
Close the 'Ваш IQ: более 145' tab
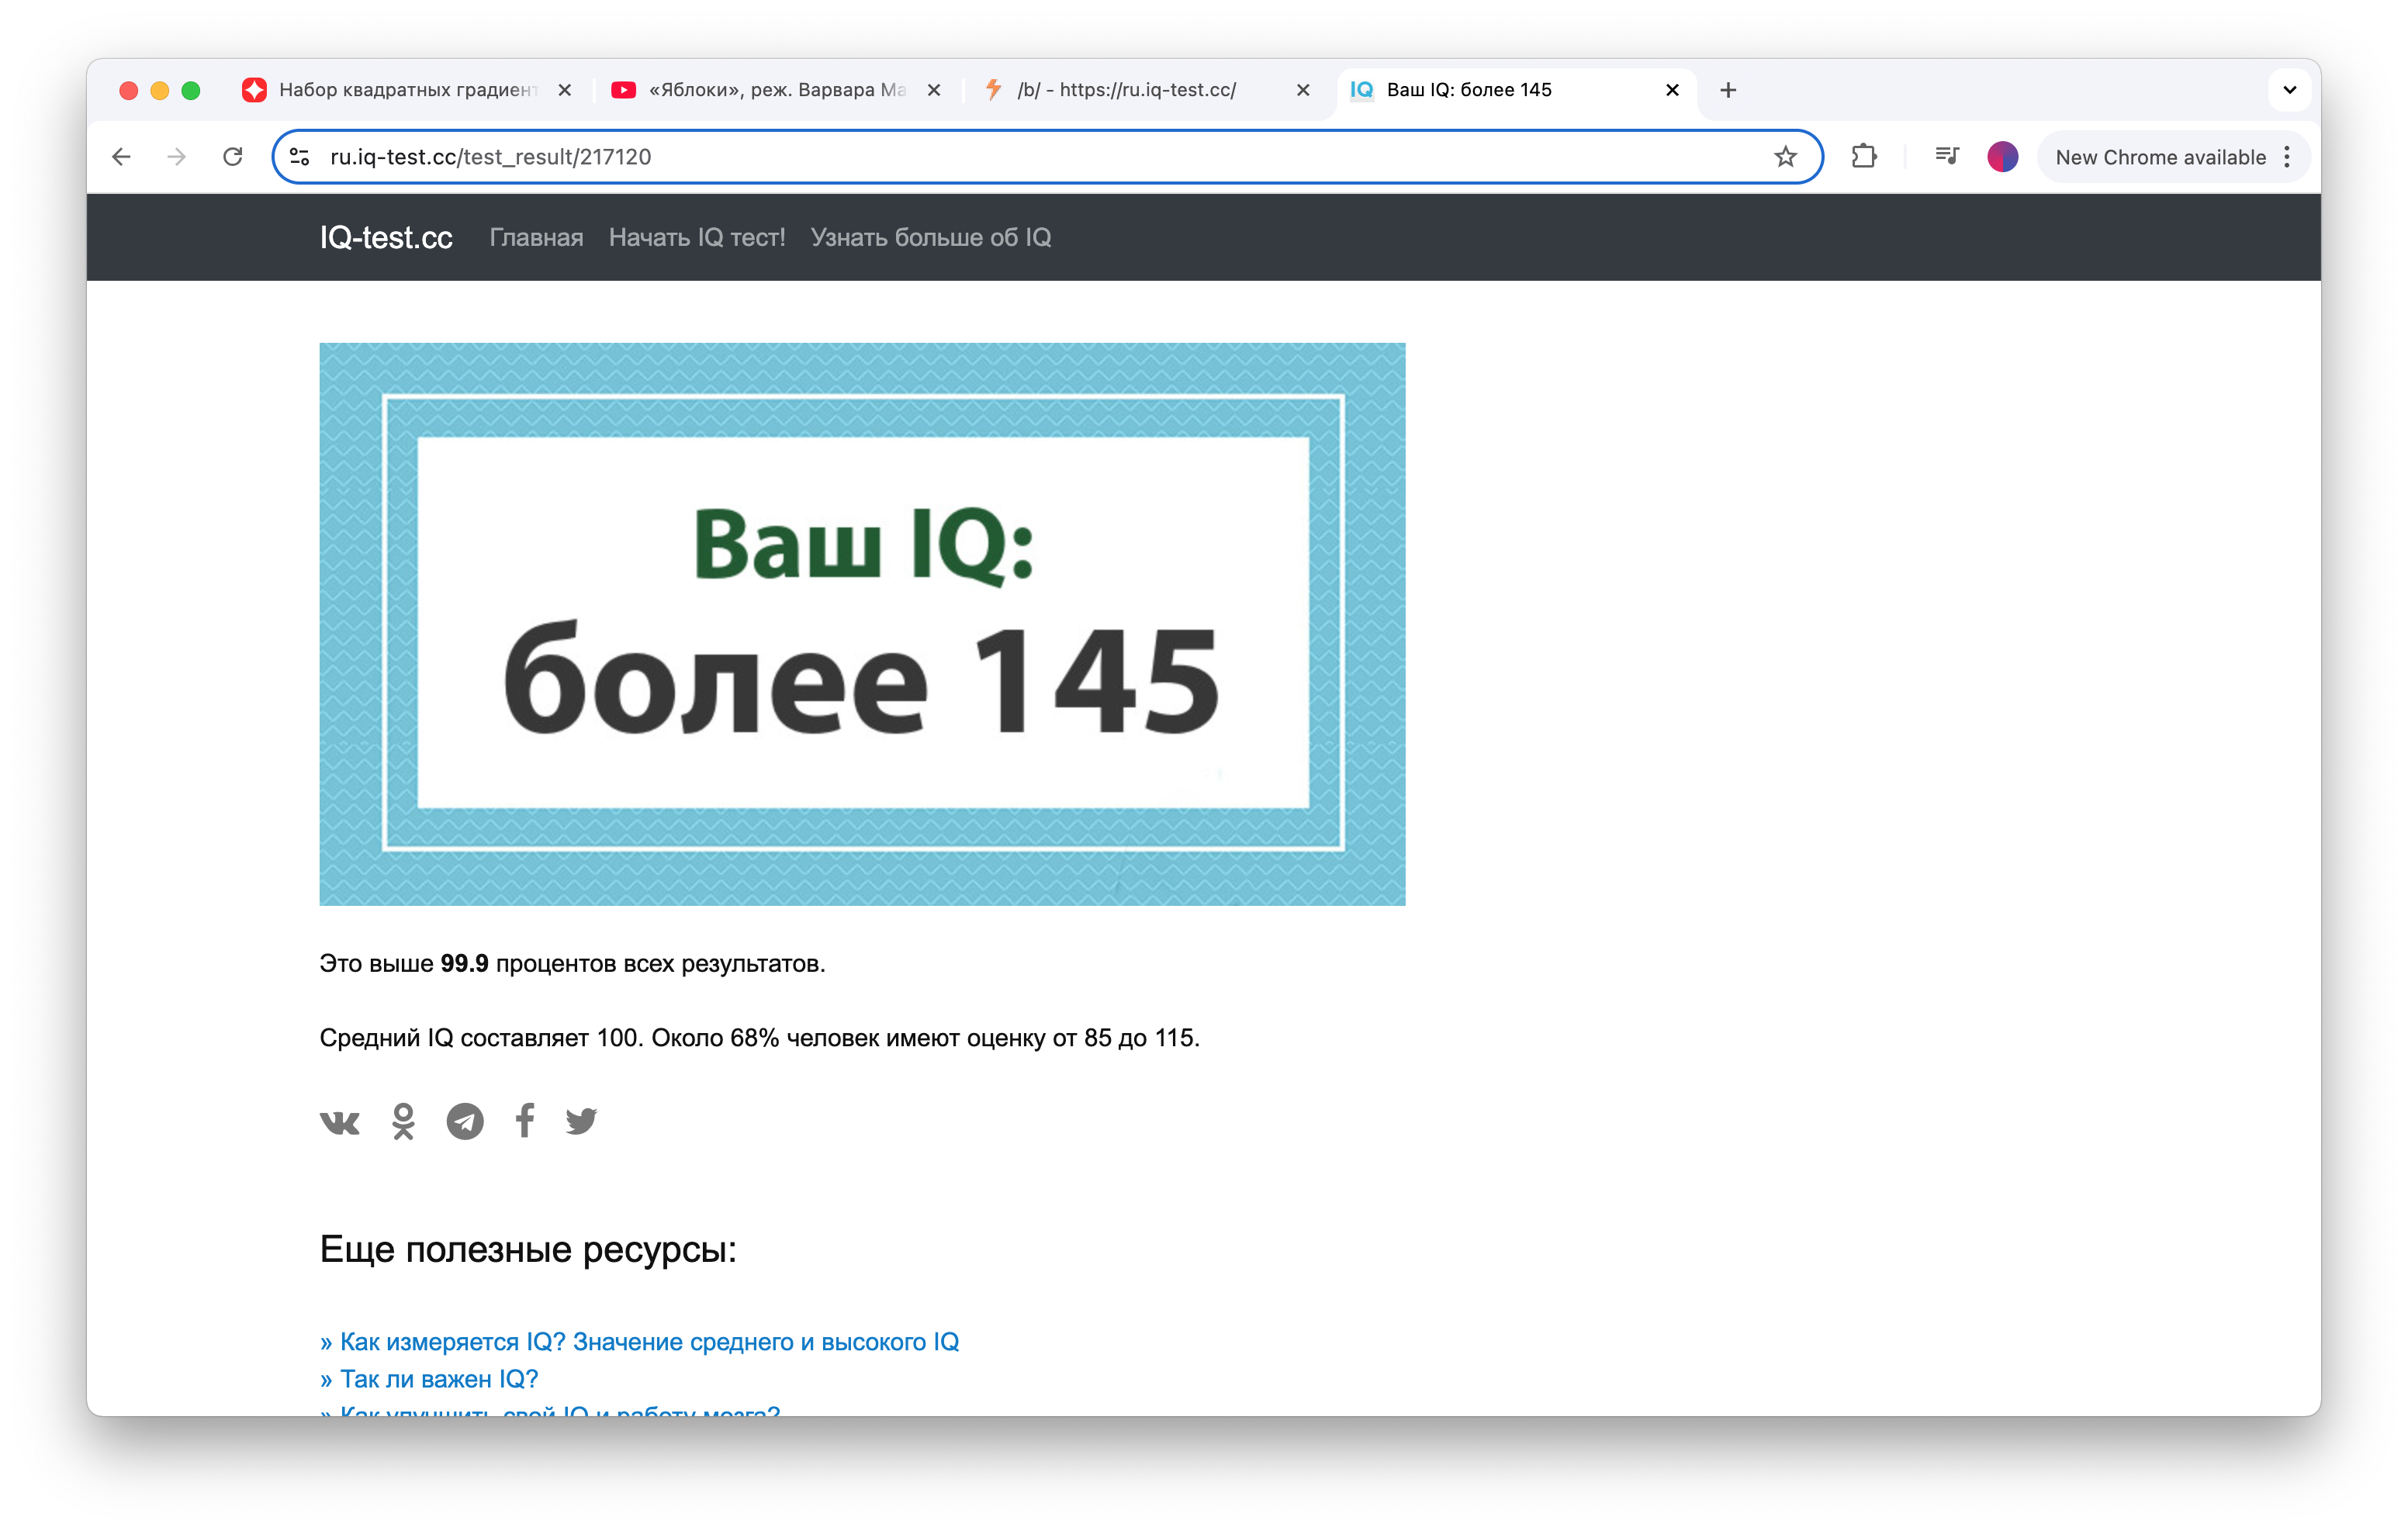1672,90
